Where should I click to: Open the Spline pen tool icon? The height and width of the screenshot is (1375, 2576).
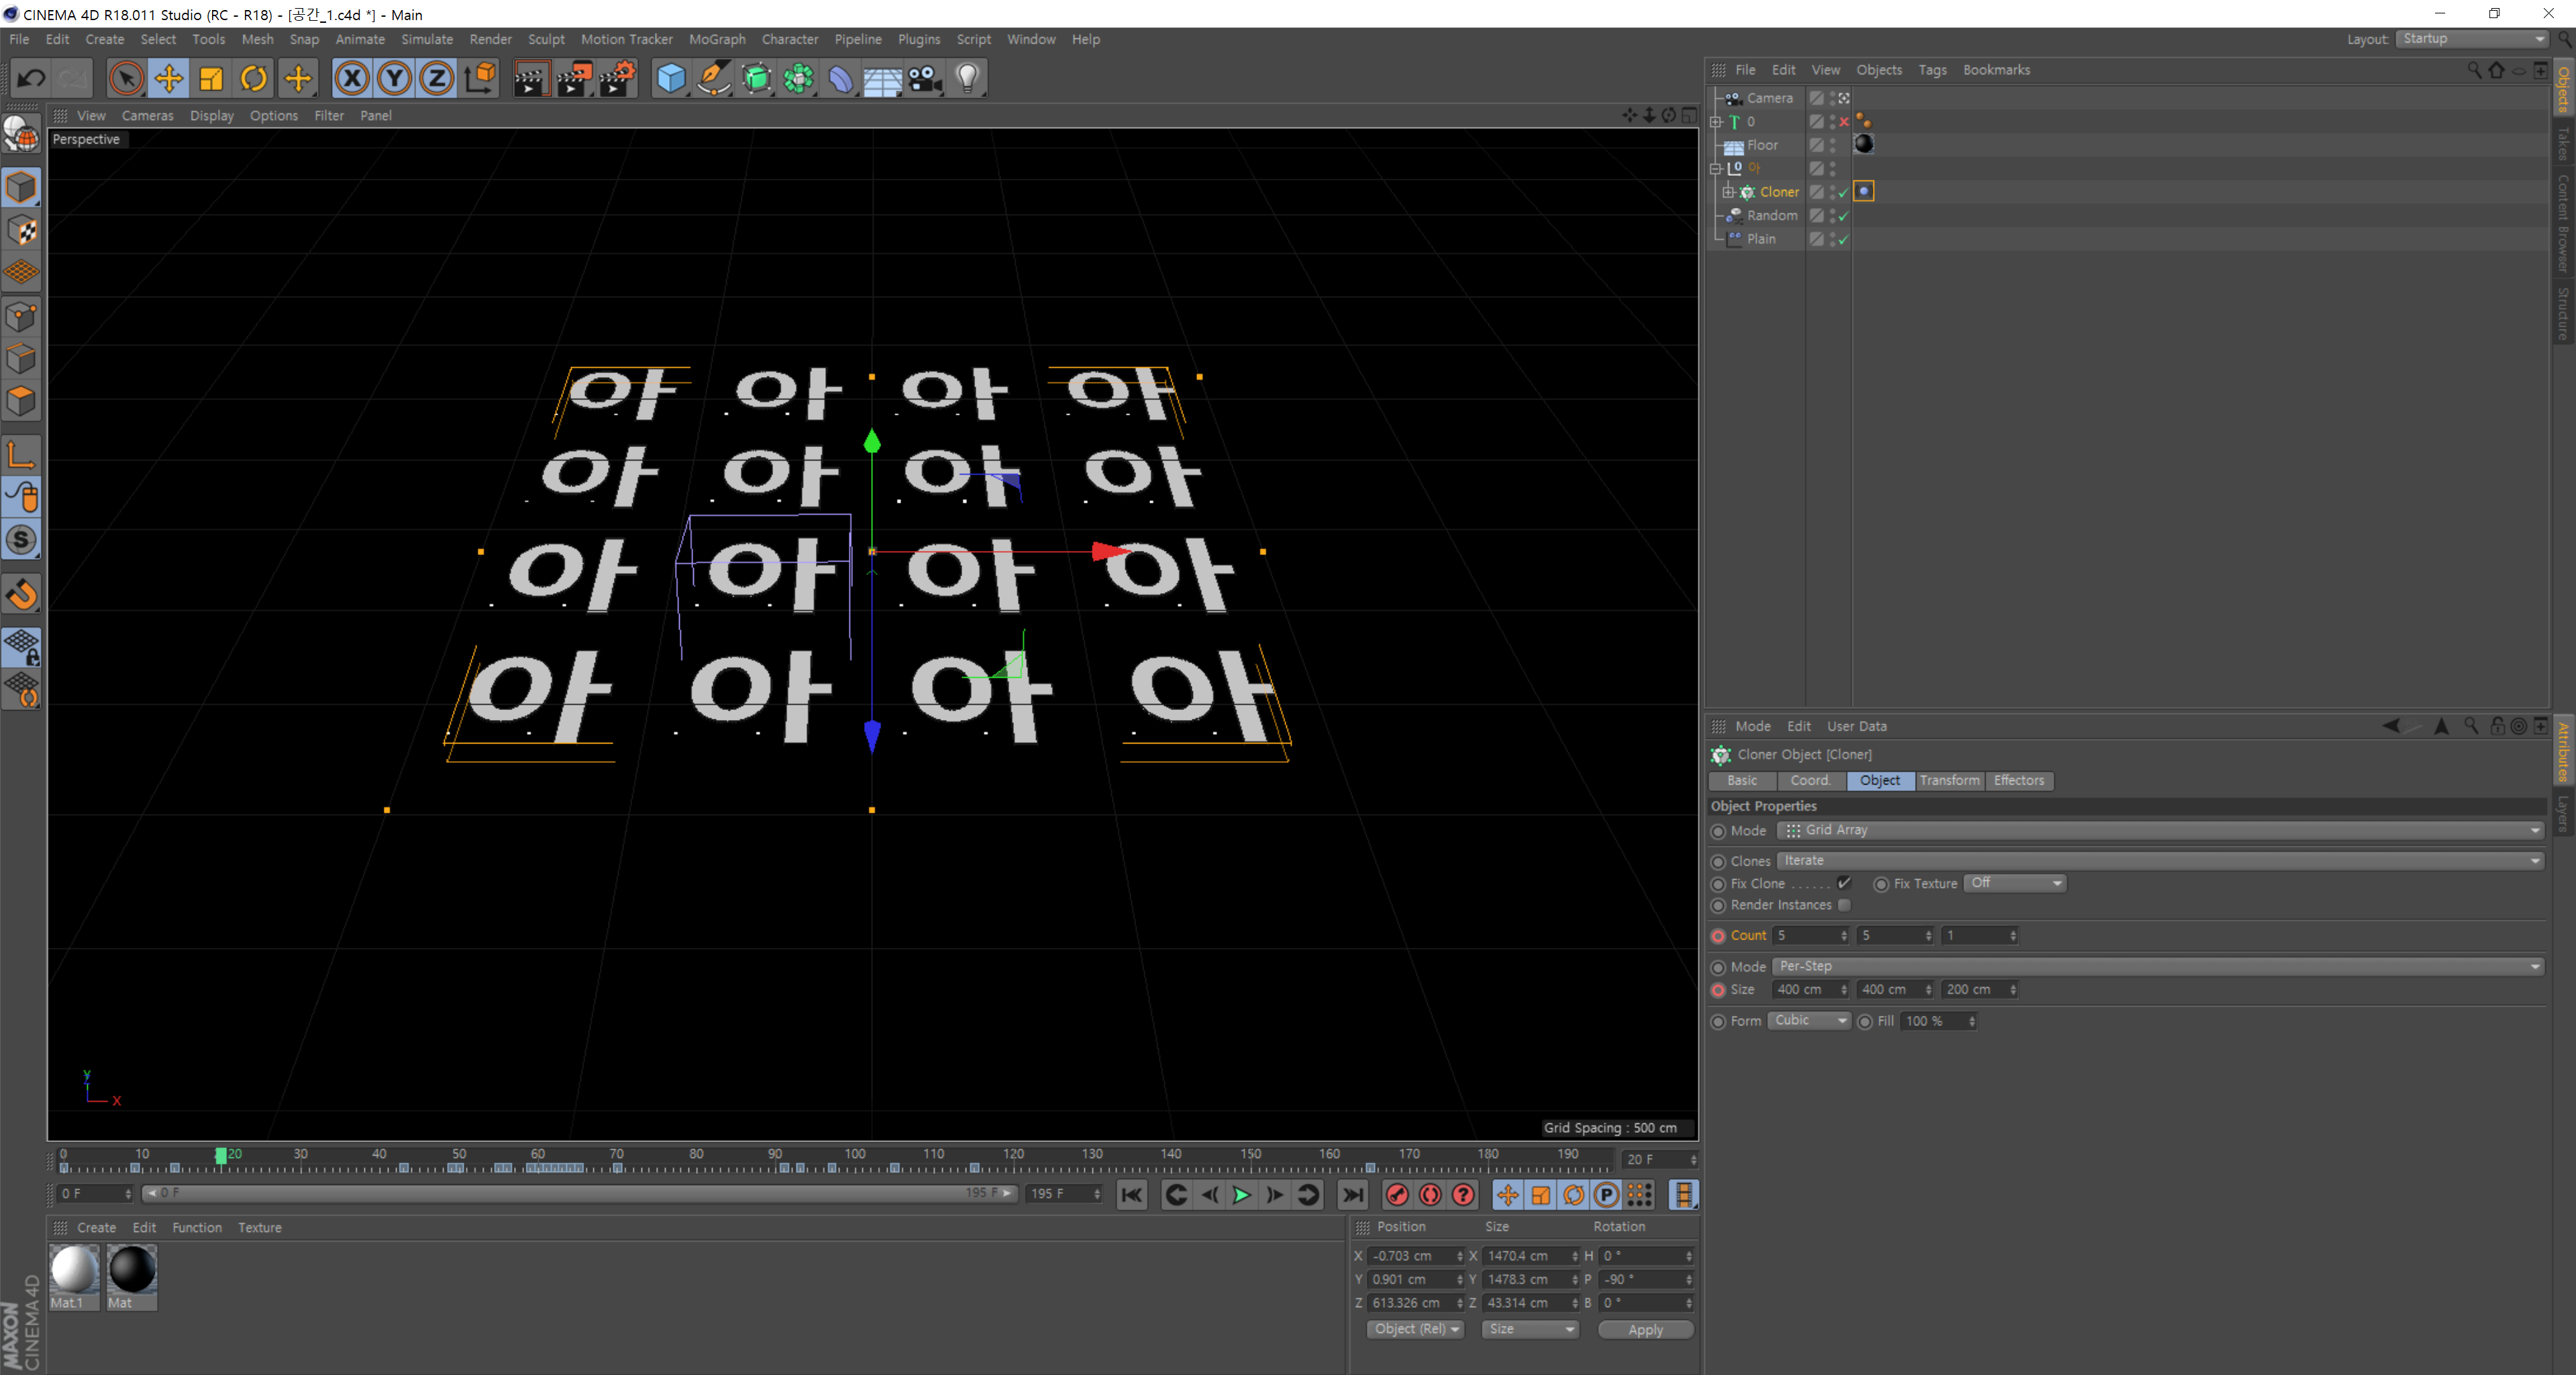click(713, 78)
